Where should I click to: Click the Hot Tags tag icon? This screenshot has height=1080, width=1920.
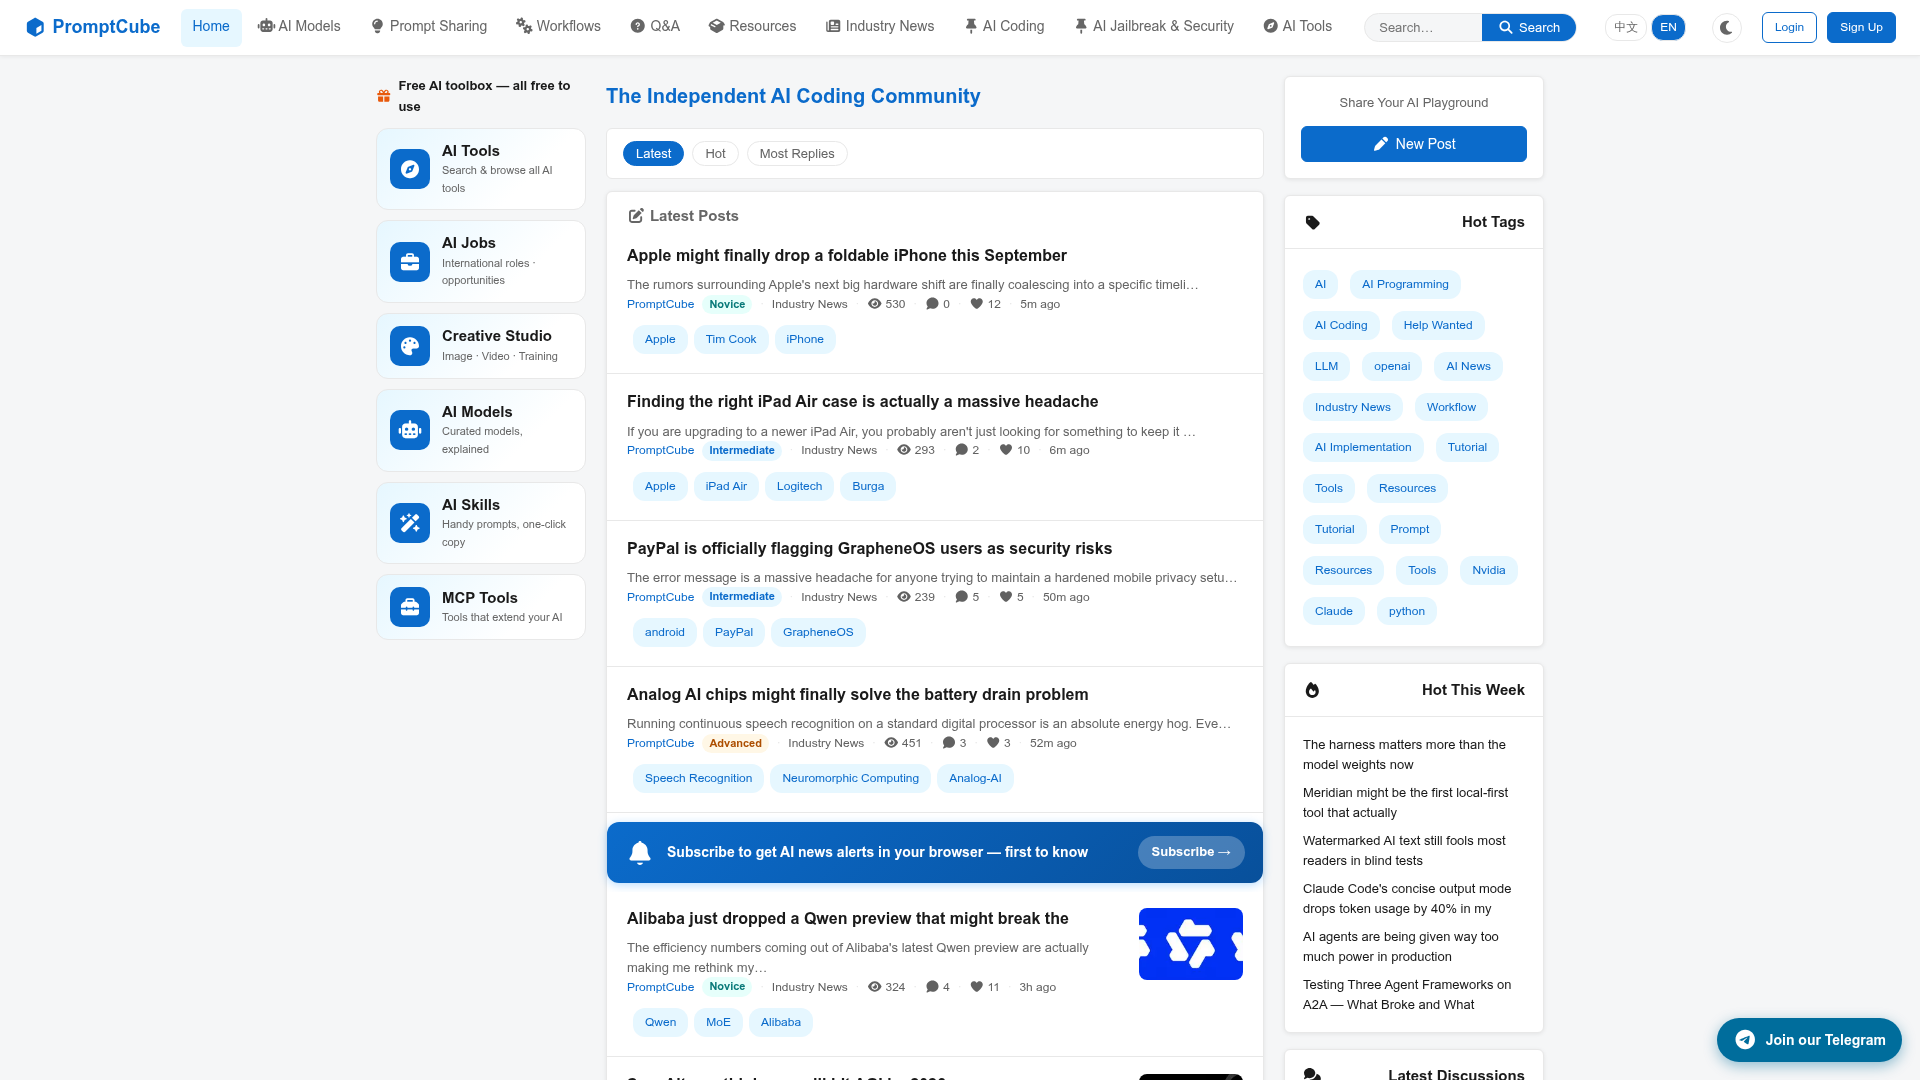[x=1312, y=222]
